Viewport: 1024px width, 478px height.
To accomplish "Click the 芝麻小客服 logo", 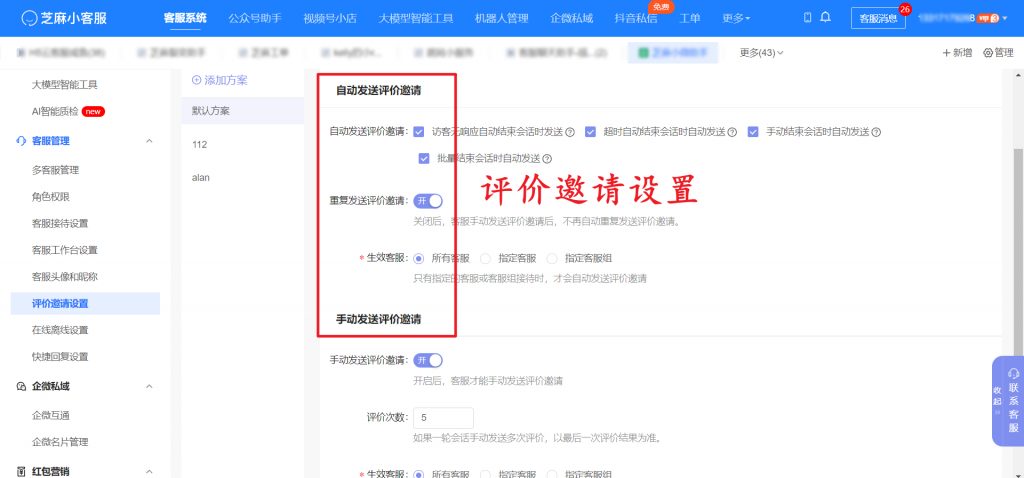I will click(63, 18).
